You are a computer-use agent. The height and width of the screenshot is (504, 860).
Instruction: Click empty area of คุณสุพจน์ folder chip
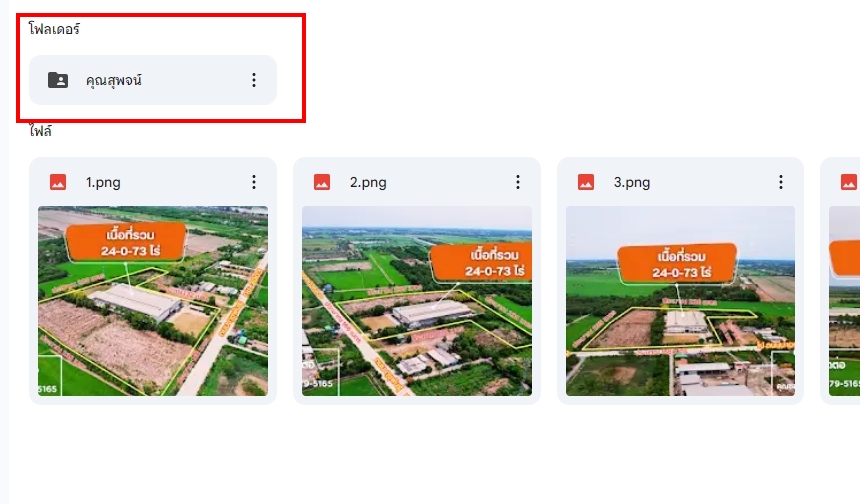[192, 80]
